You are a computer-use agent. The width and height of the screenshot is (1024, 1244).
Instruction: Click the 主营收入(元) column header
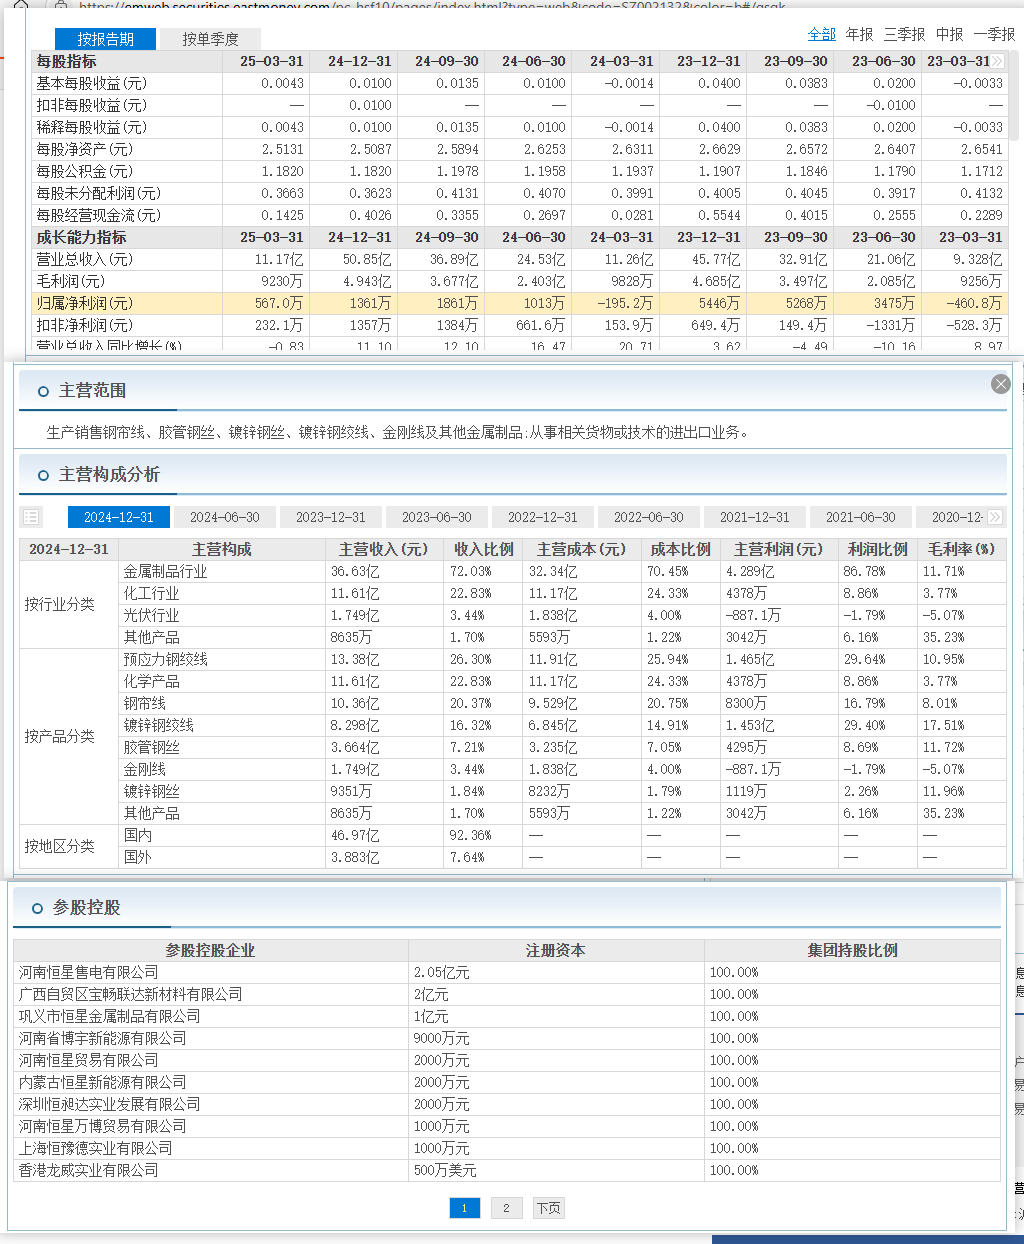click(x=383, y=549)
